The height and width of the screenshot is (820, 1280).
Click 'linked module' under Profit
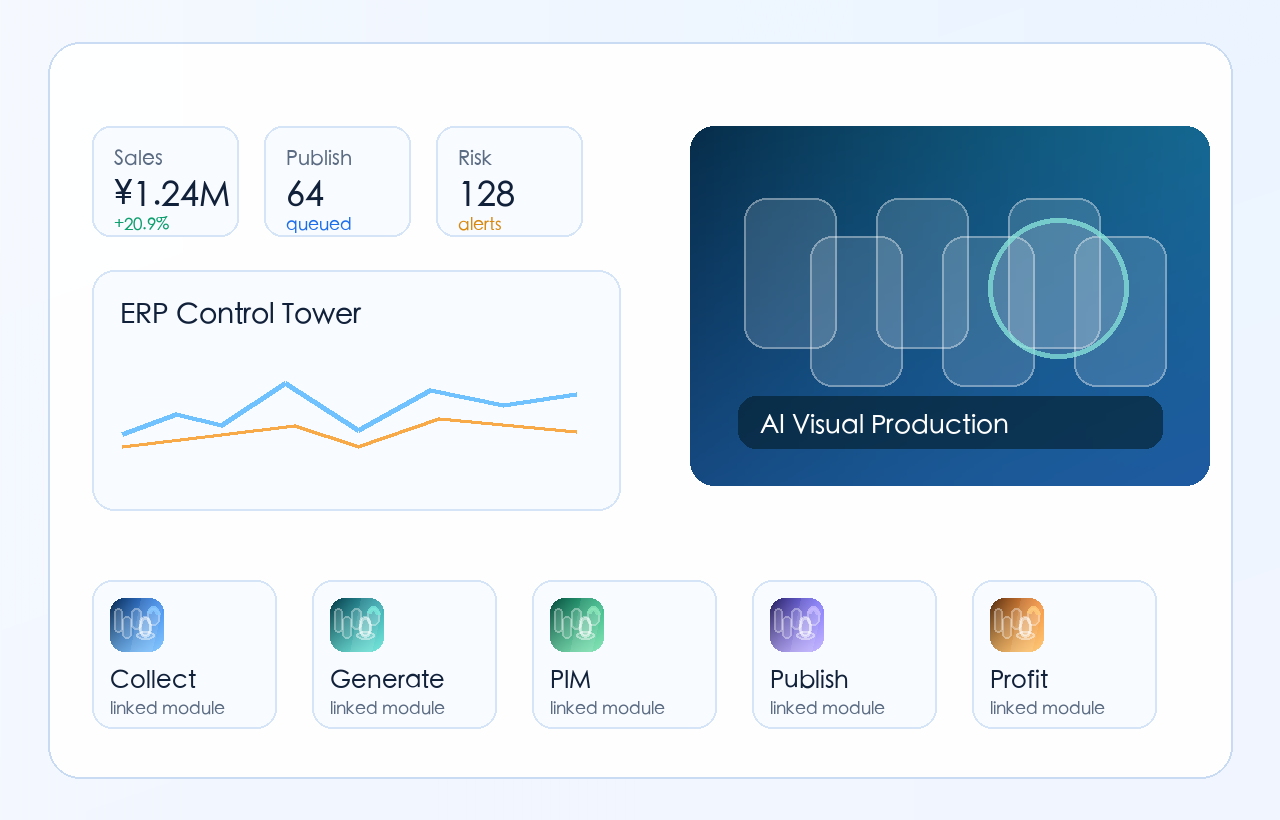tap(1047, 708)
